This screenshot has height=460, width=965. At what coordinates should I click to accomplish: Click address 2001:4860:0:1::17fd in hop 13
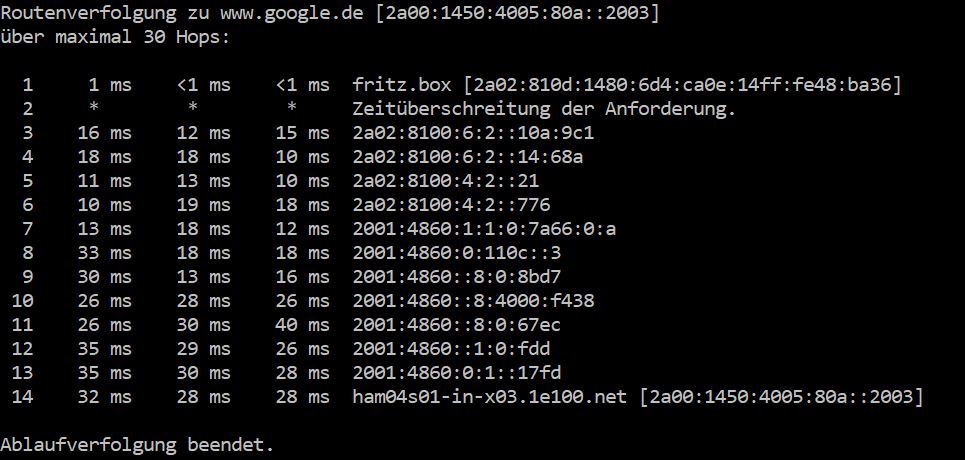pos(457,373)
